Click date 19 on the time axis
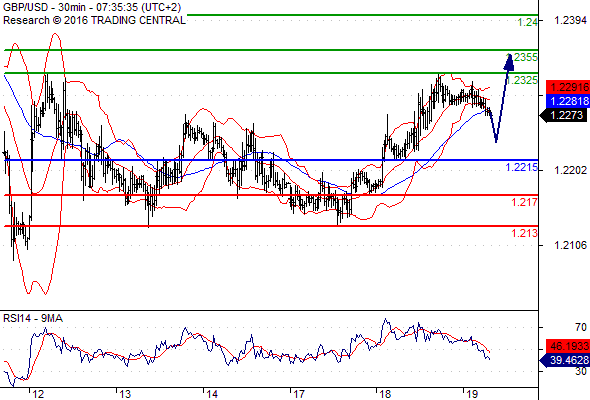The height and width of the screenshot is (400, 590). [x=472, y=394]
